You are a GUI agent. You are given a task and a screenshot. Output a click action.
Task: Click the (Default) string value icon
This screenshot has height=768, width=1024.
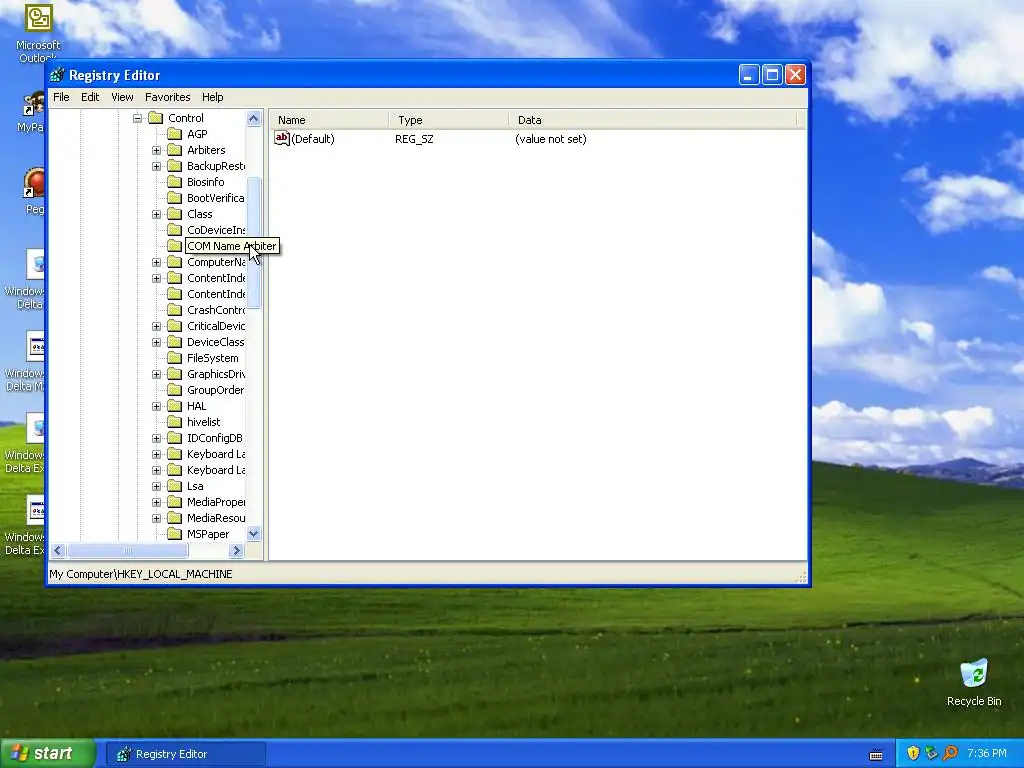tap(281, 138)
